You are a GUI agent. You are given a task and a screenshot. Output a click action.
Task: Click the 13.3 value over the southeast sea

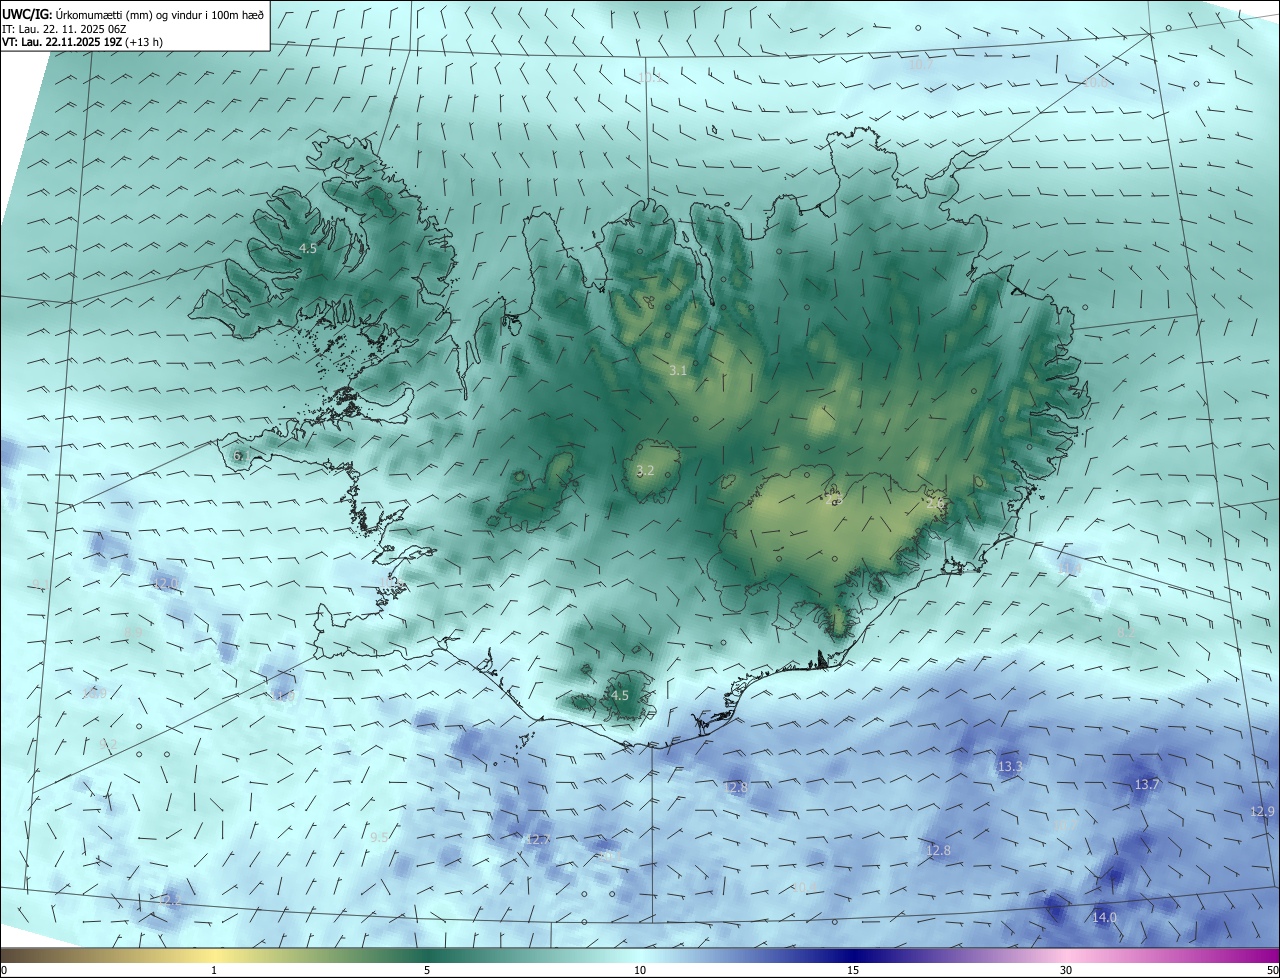coord(1010,766)
